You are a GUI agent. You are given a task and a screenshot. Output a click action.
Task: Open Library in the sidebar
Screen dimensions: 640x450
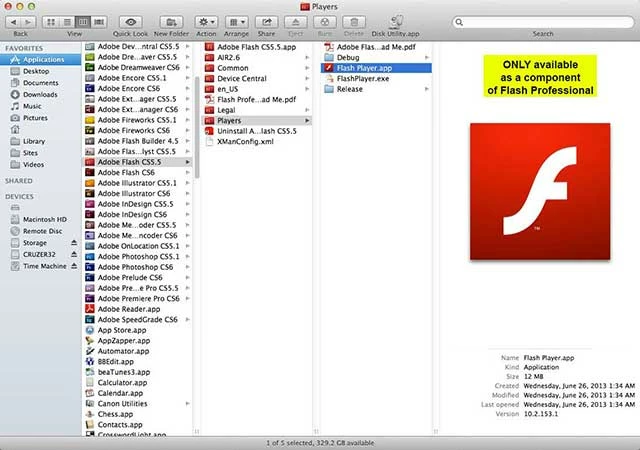click(x=34, y=141)
